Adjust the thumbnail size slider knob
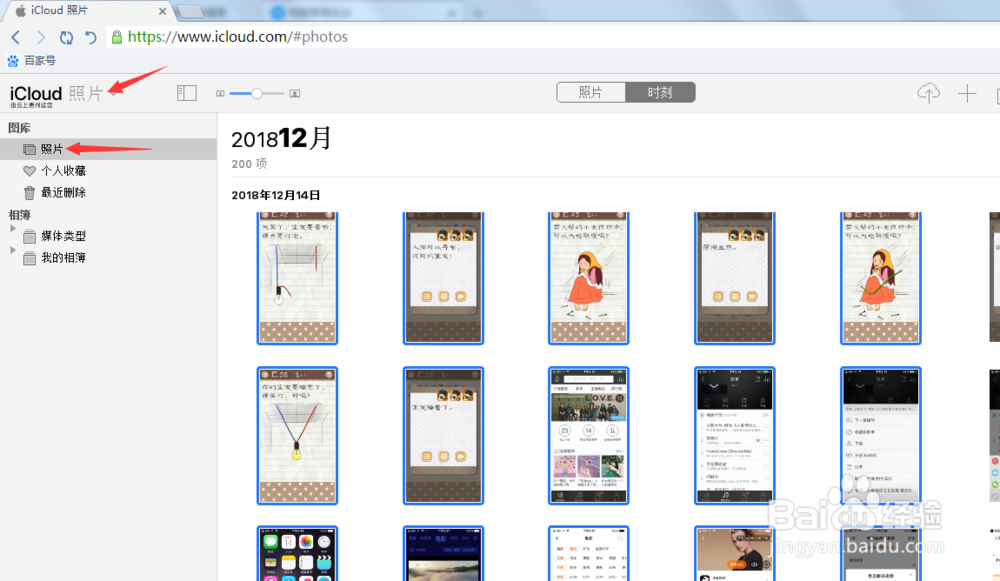This screenshot has width=1000, height=581. coord(256,94)
